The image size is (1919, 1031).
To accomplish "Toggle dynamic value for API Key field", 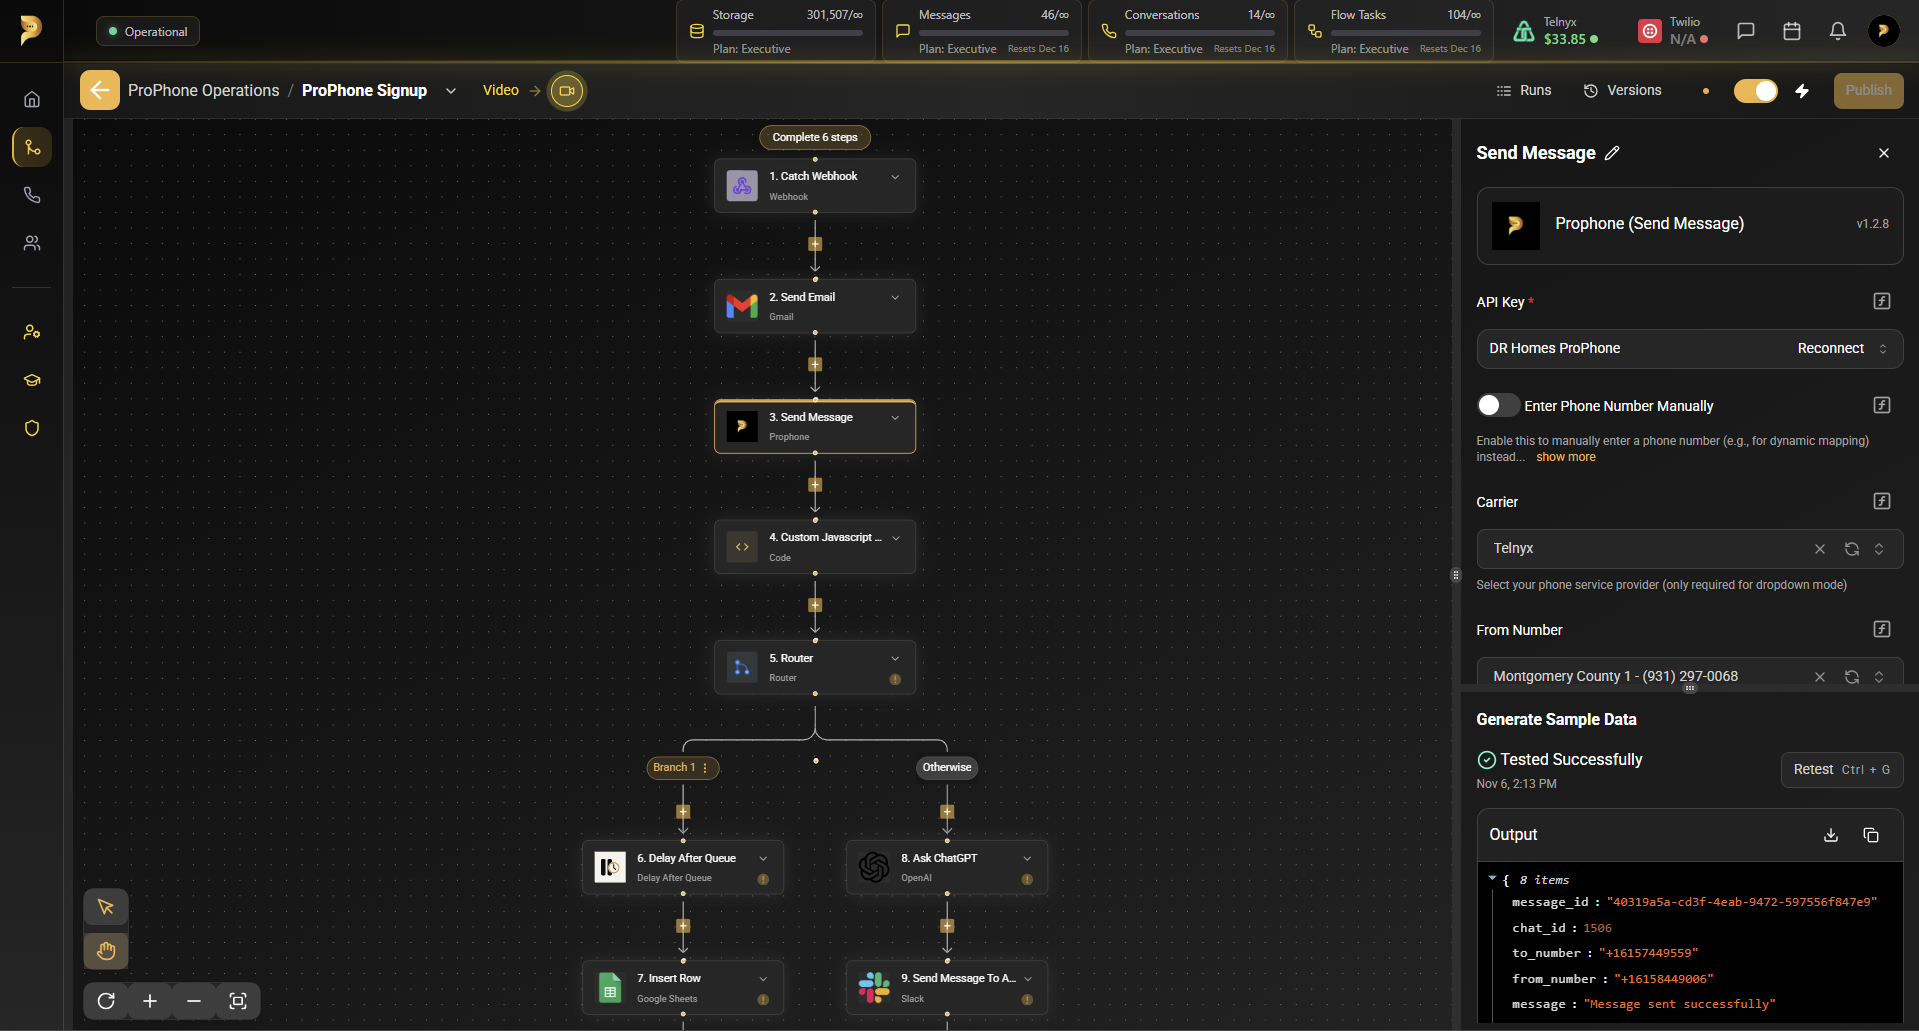I will (x=1882, y=301).
